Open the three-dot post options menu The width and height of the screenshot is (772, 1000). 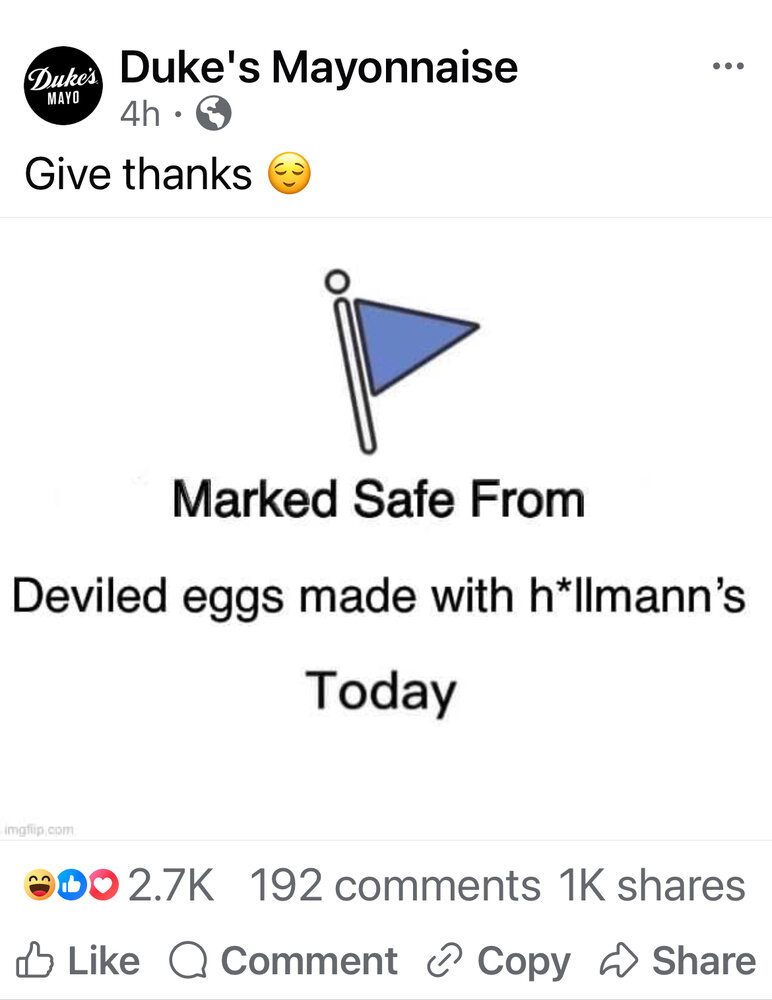tap(728, 66)
